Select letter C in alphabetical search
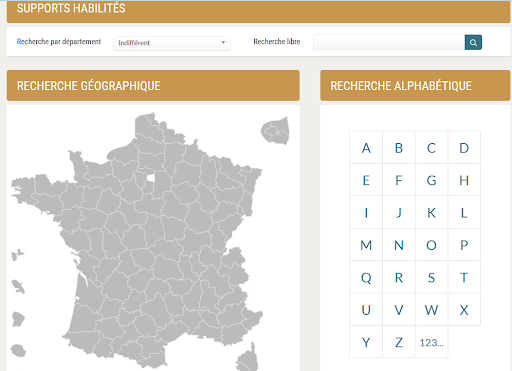The width and height of the screenshot is (512, 371). [x=431, y=147]
